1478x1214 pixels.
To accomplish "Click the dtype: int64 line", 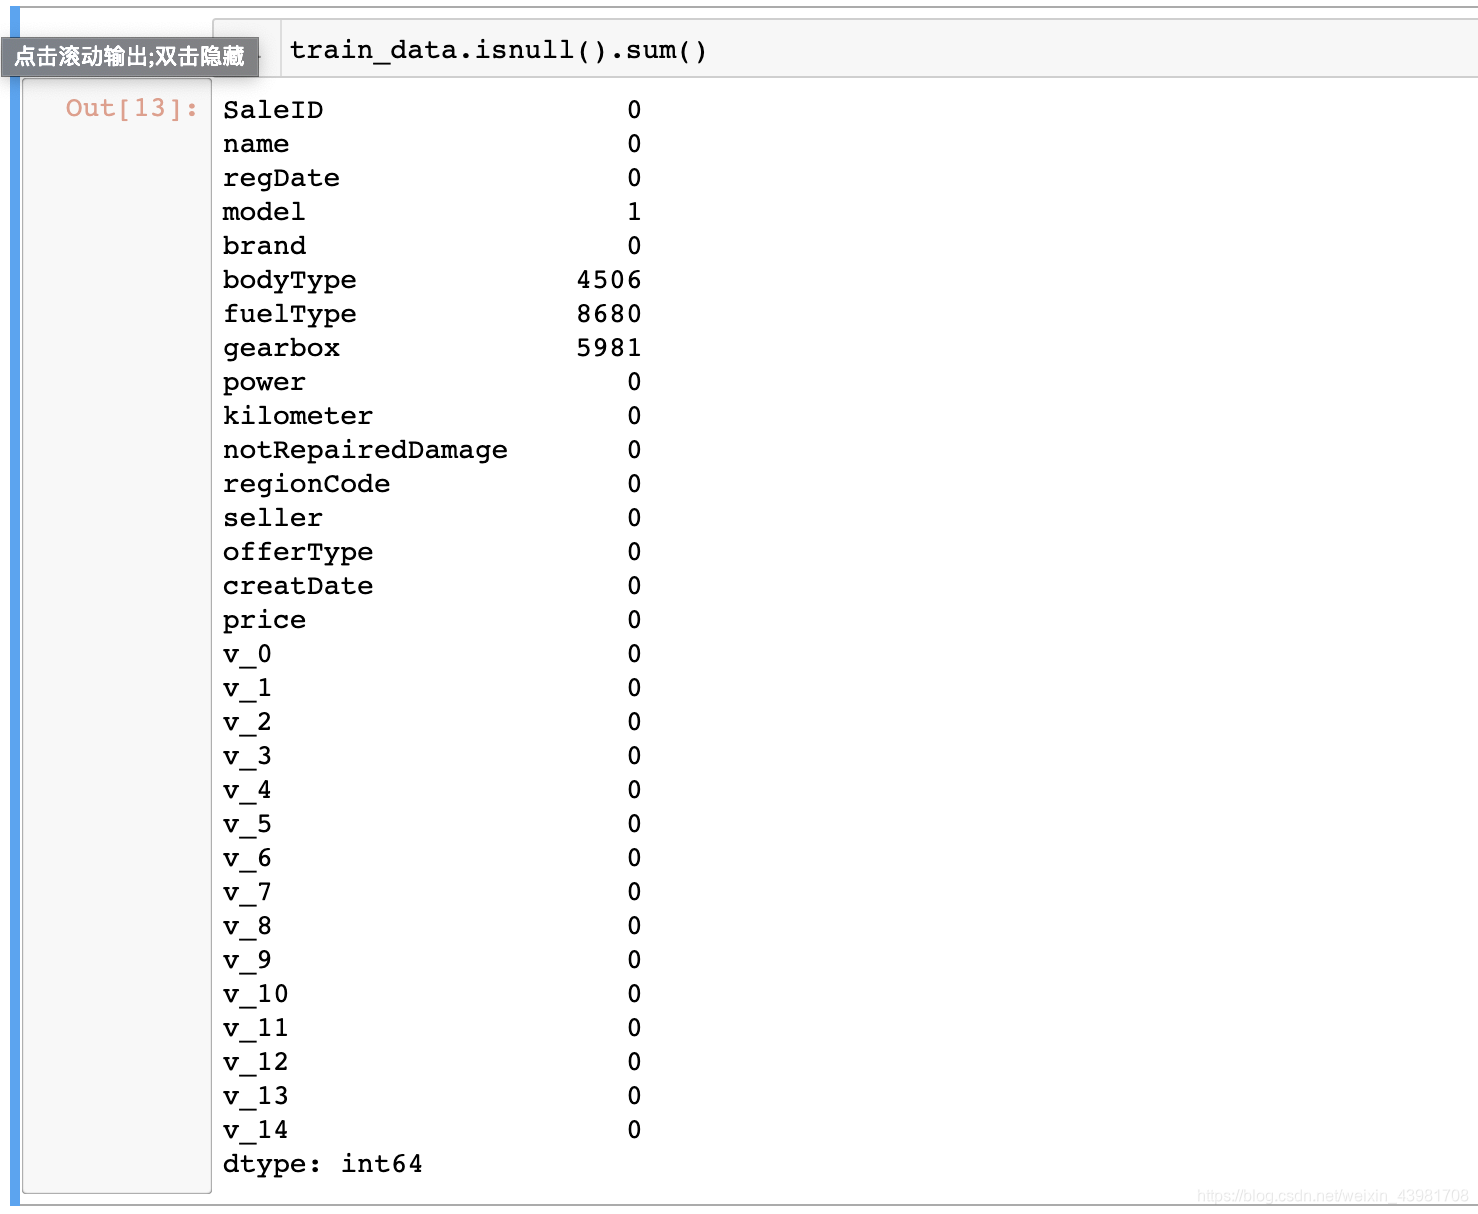I will pos(323,1164).
